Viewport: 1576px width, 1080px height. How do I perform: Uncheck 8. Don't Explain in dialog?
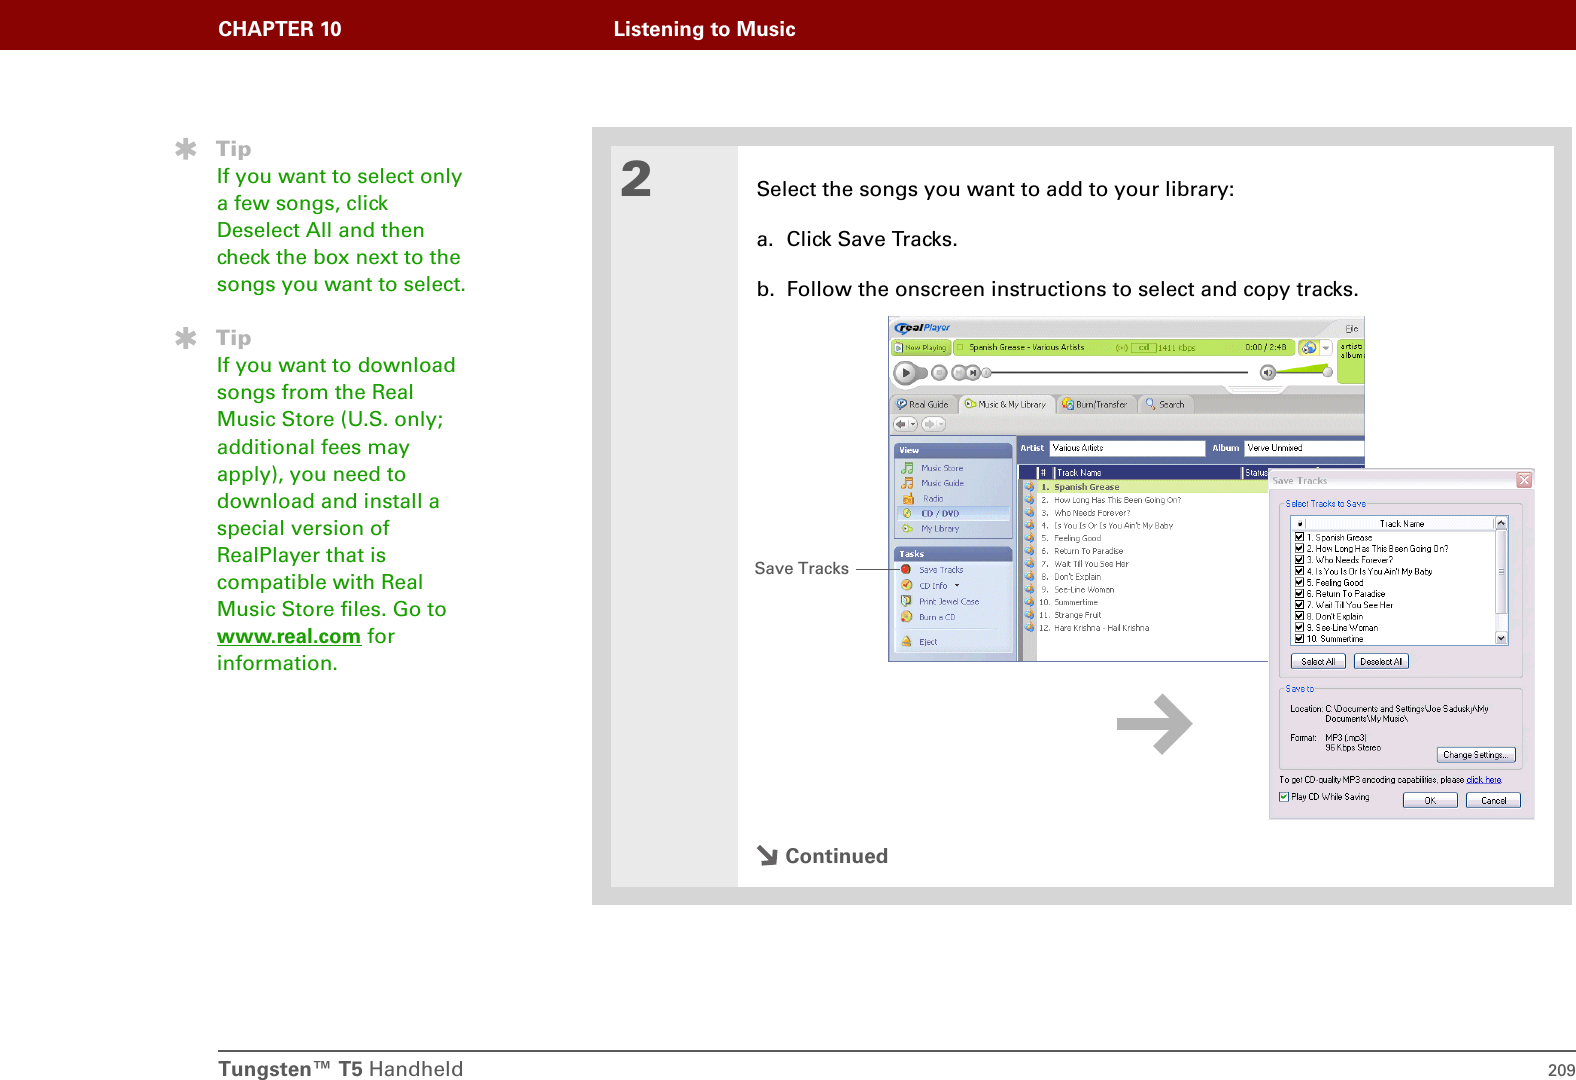[x=1300, y=616]
